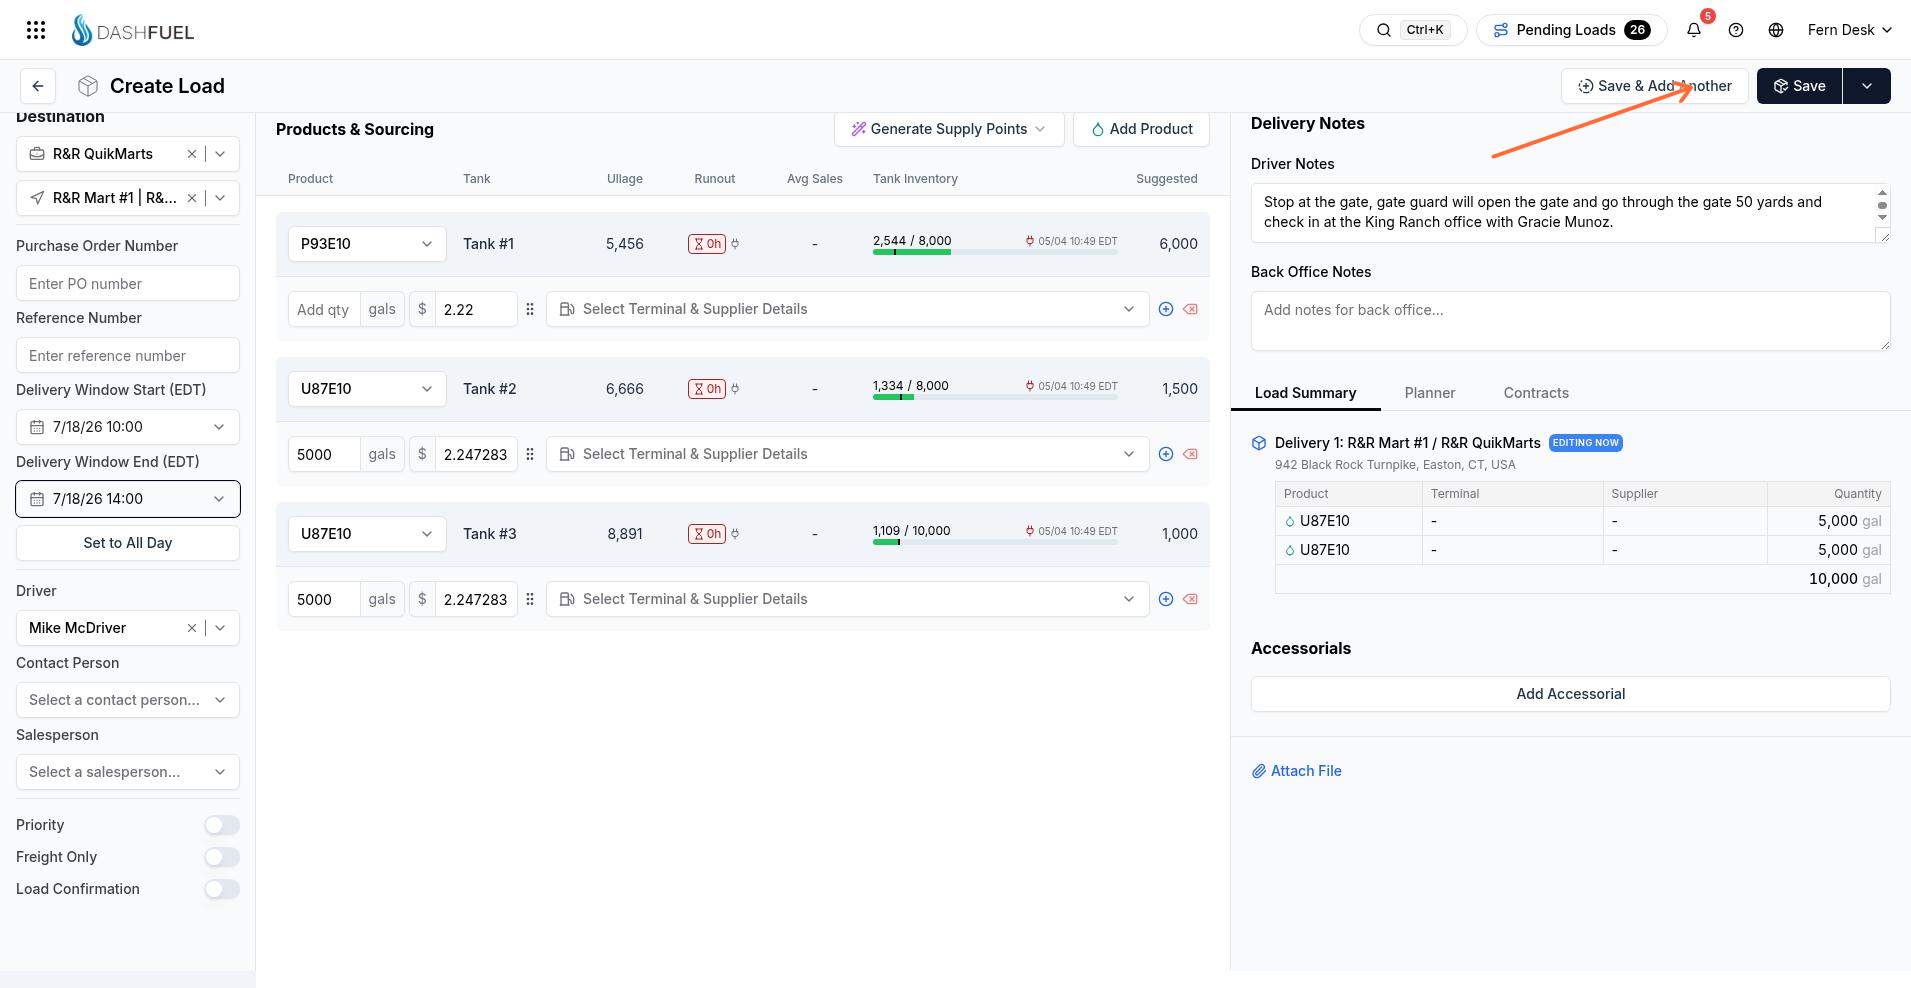Click the Enter PO number field
This screenshot has width=1911, height=988.
click(x=128, y=284)
